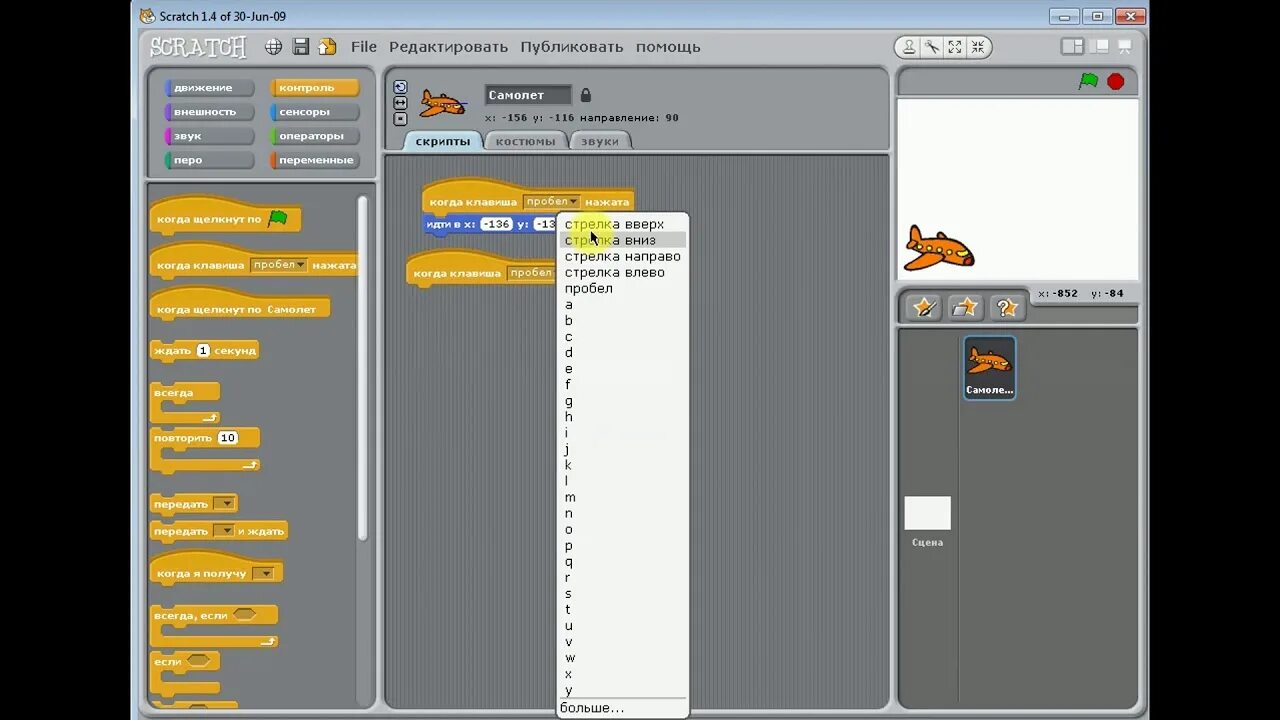
Task: Switch to the костюмы tab
Action: (x=525, y=141)
